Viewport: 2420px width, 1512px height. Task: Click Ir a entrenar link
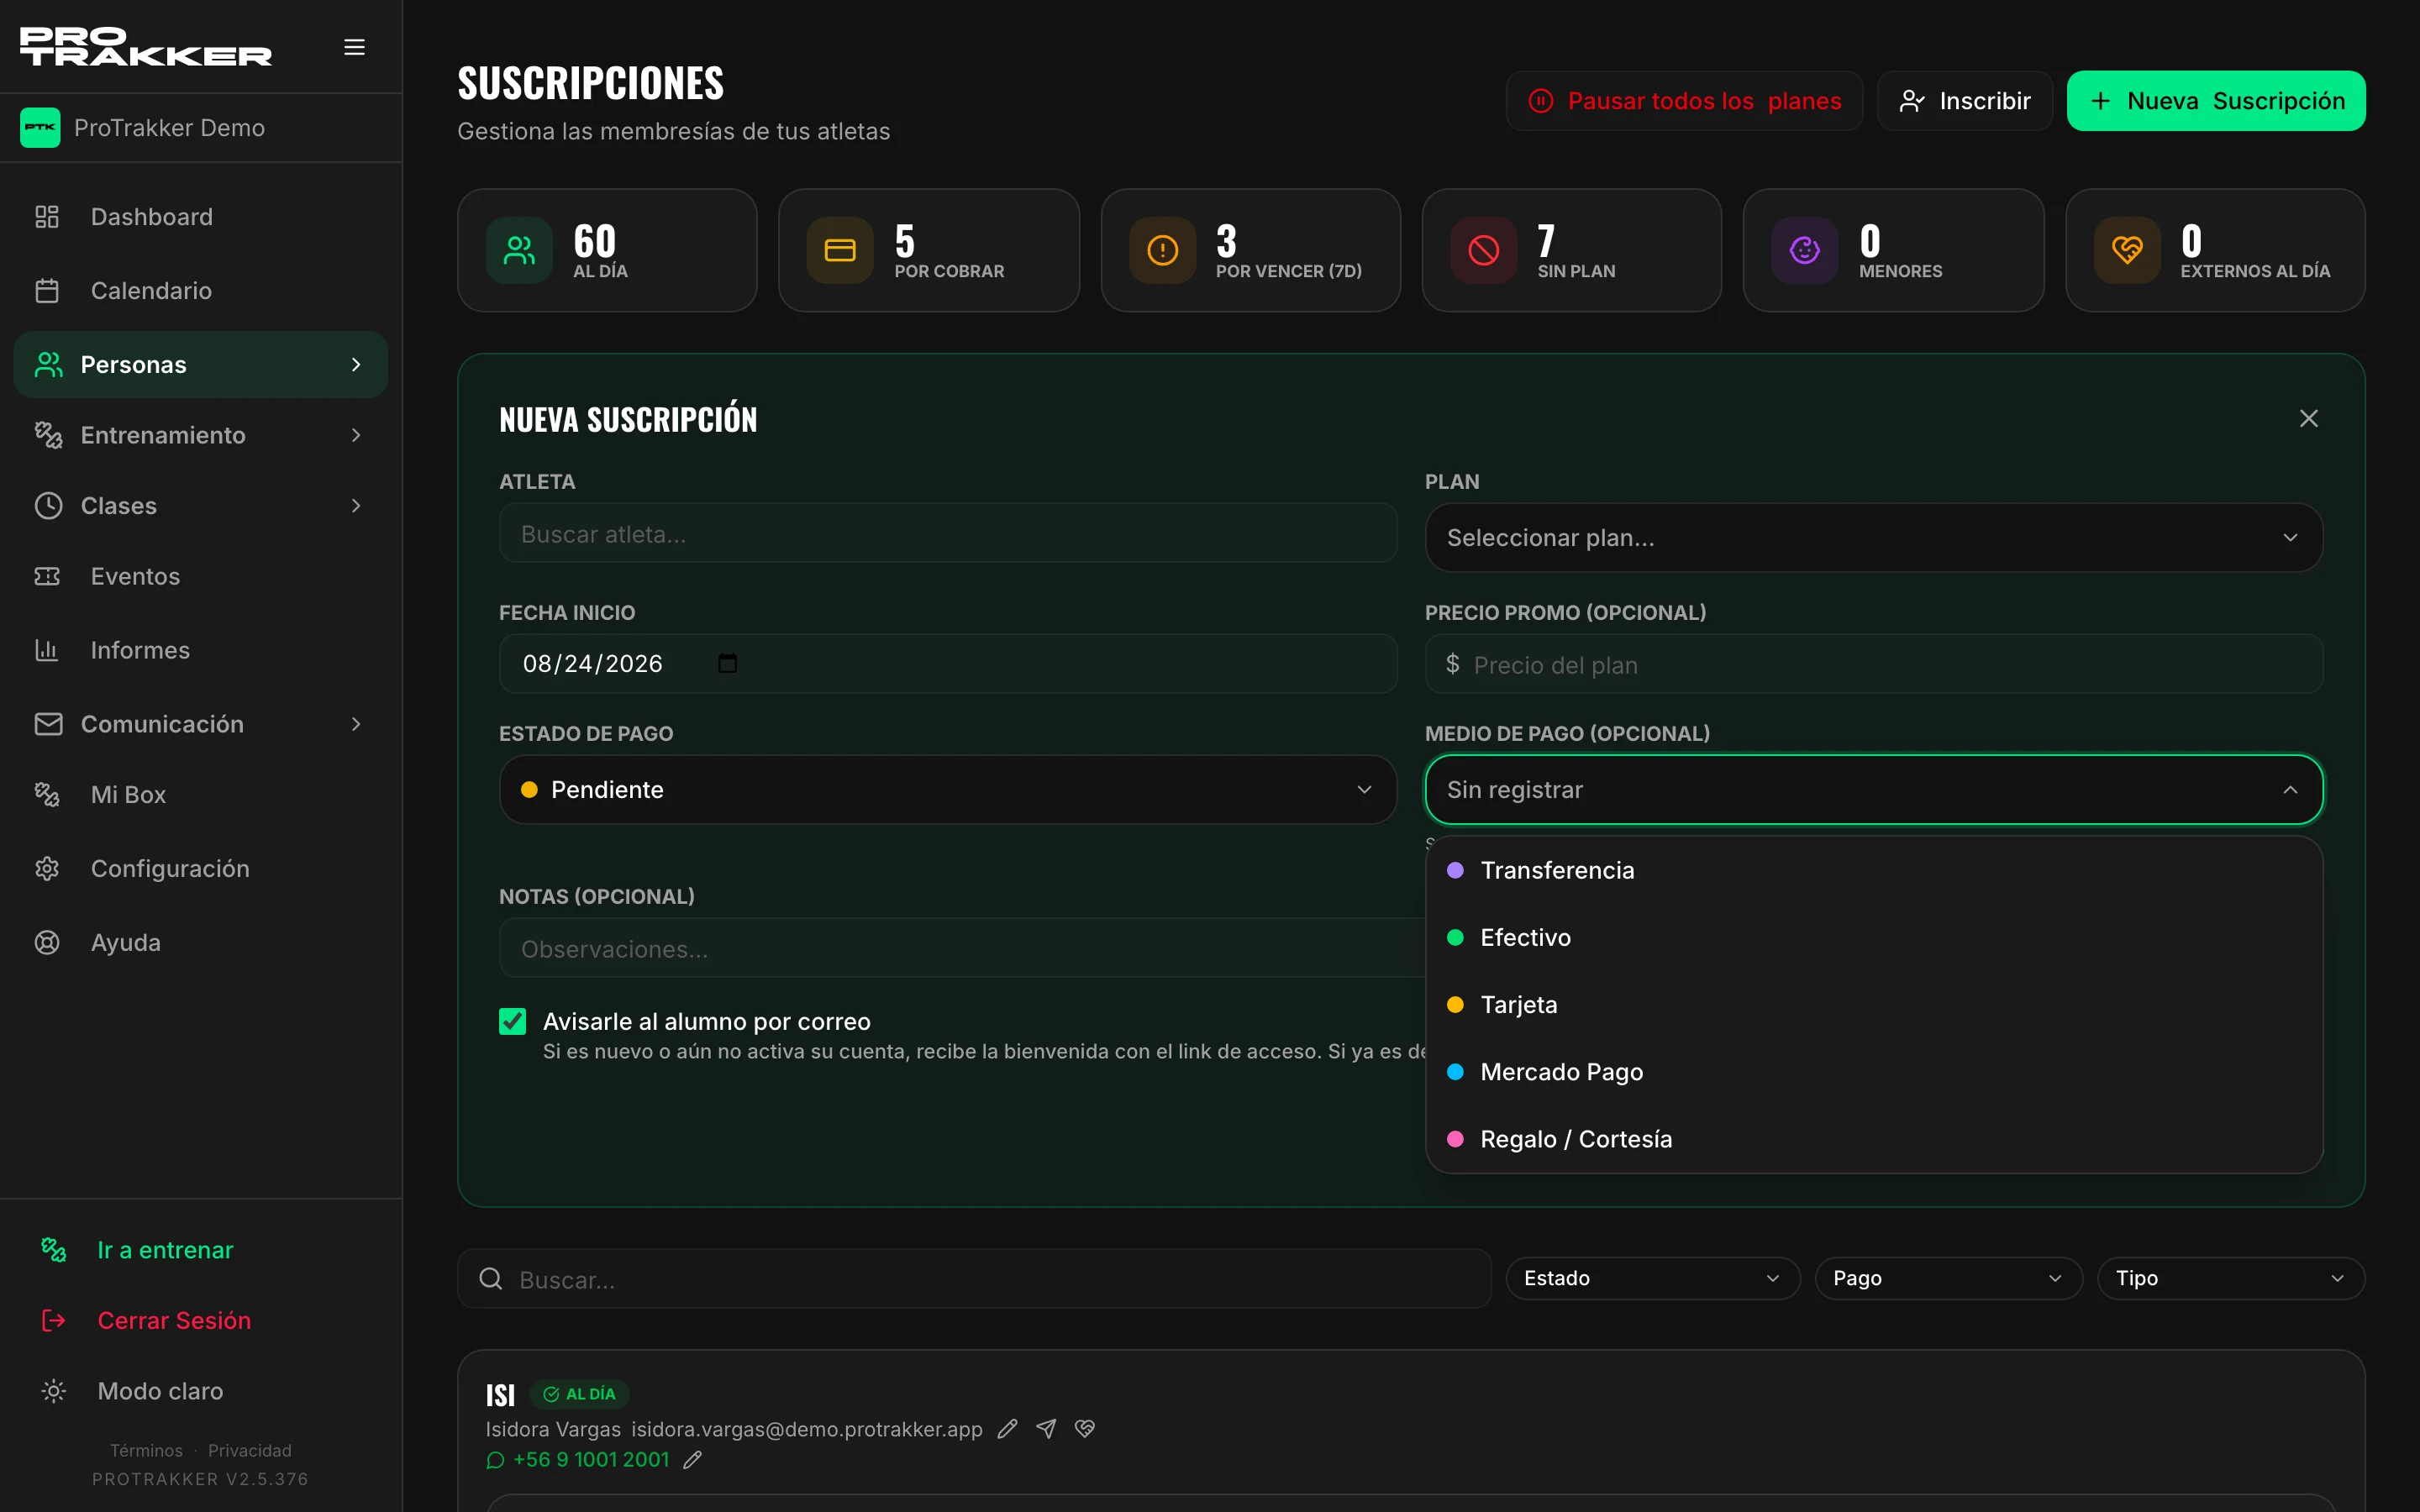click(165, 1250)
